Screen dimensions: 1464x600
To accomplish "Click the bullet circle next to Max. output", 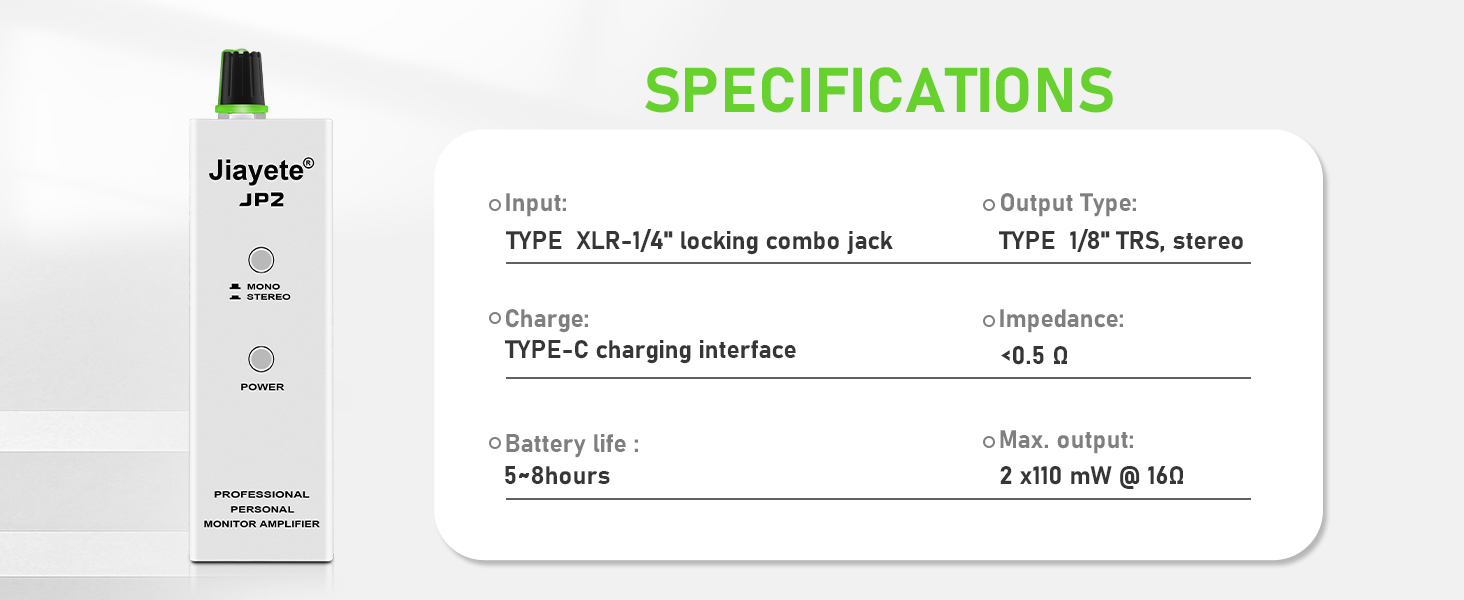I will pyautogui.click(x=989, y=440).
